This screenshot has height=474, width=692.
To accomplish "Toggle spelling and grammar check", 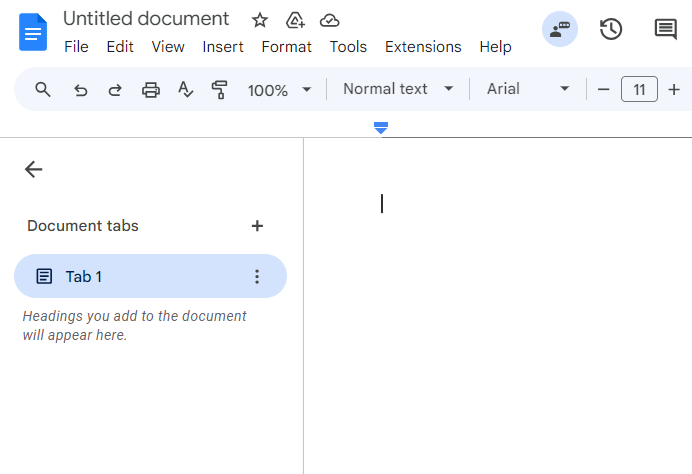I will [185, 90].
